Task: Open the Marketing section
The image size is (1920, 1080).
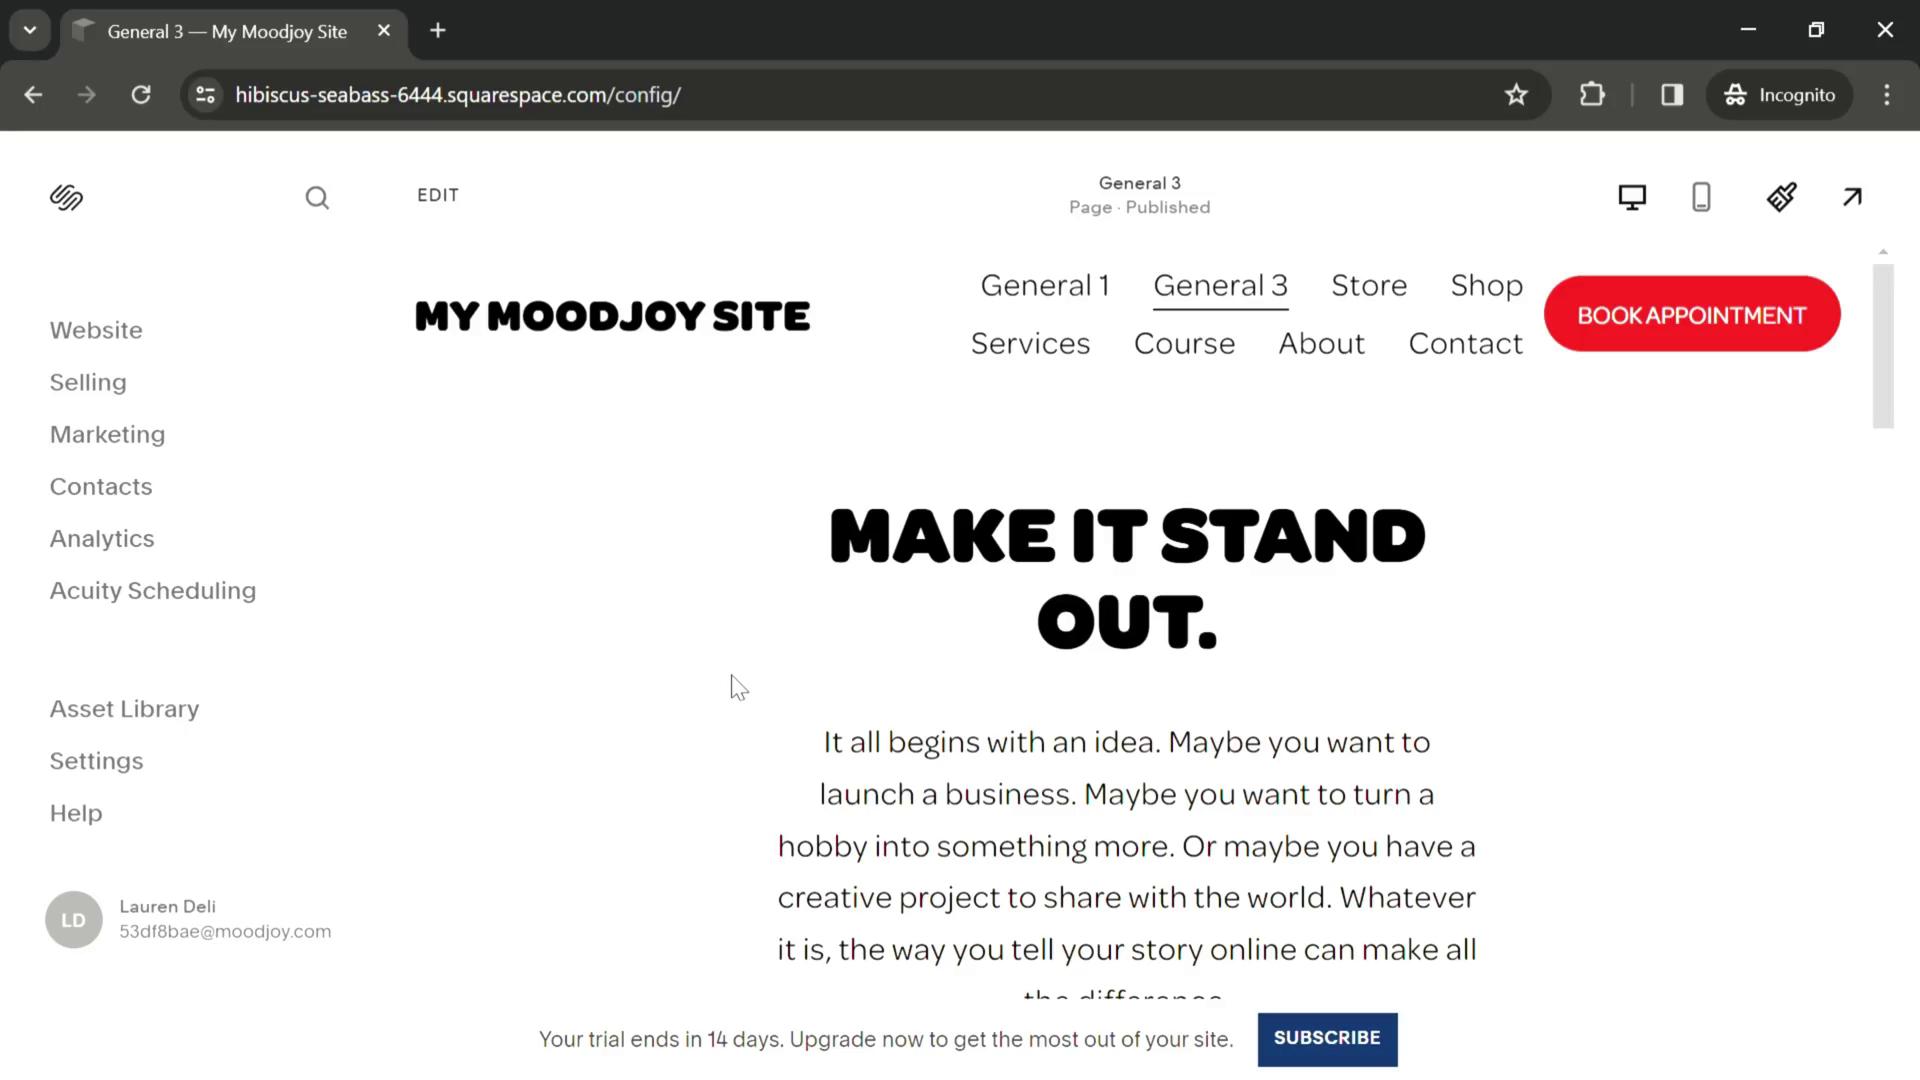Action: pyautogui.click(x=107, y=434)
